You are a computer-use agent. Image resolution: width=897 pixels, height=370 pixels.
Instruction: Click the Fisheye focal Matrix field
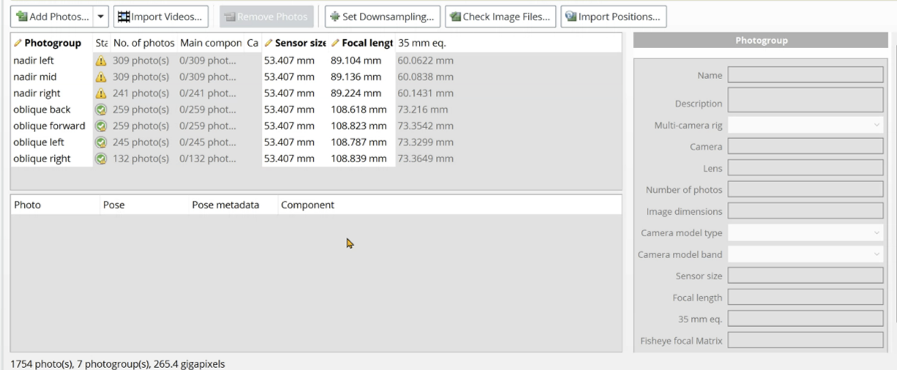point(805,341)
